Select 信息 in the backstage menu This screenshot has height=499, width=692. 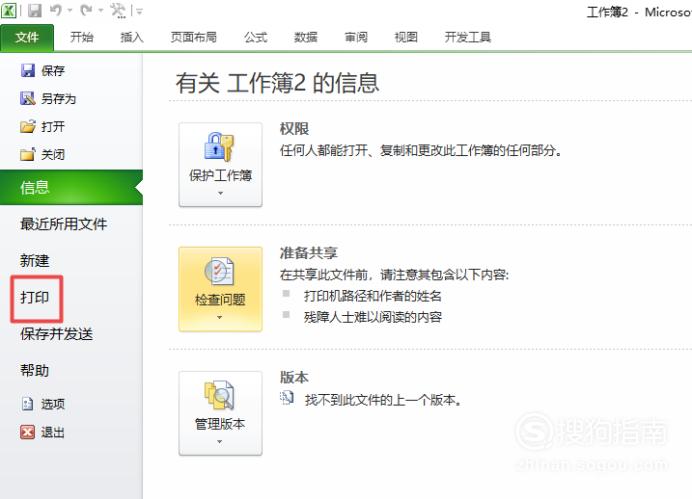point(71,187)
